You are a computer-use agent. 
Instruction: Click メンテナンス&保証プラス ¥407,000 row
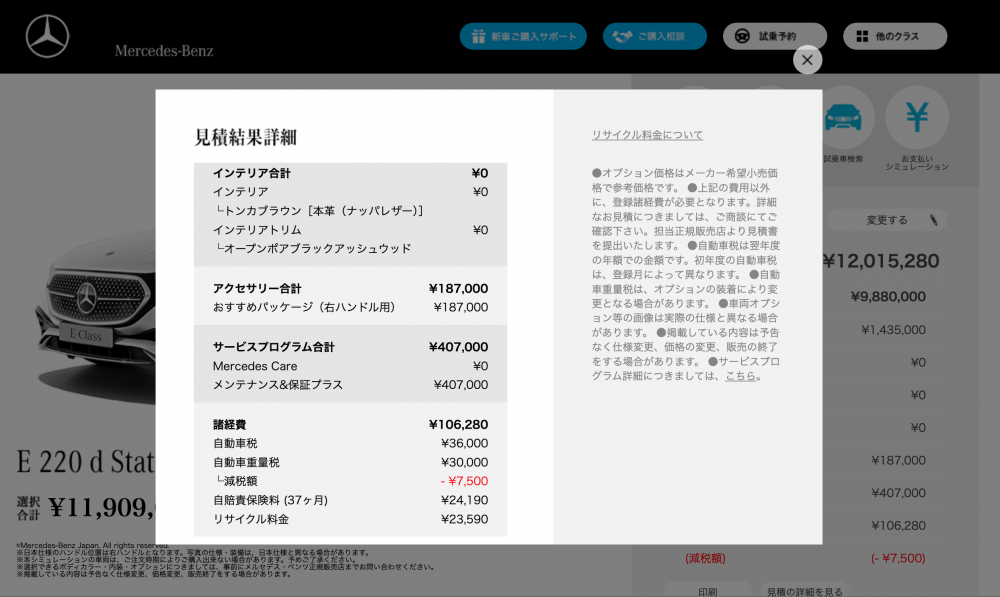point(350,385)
